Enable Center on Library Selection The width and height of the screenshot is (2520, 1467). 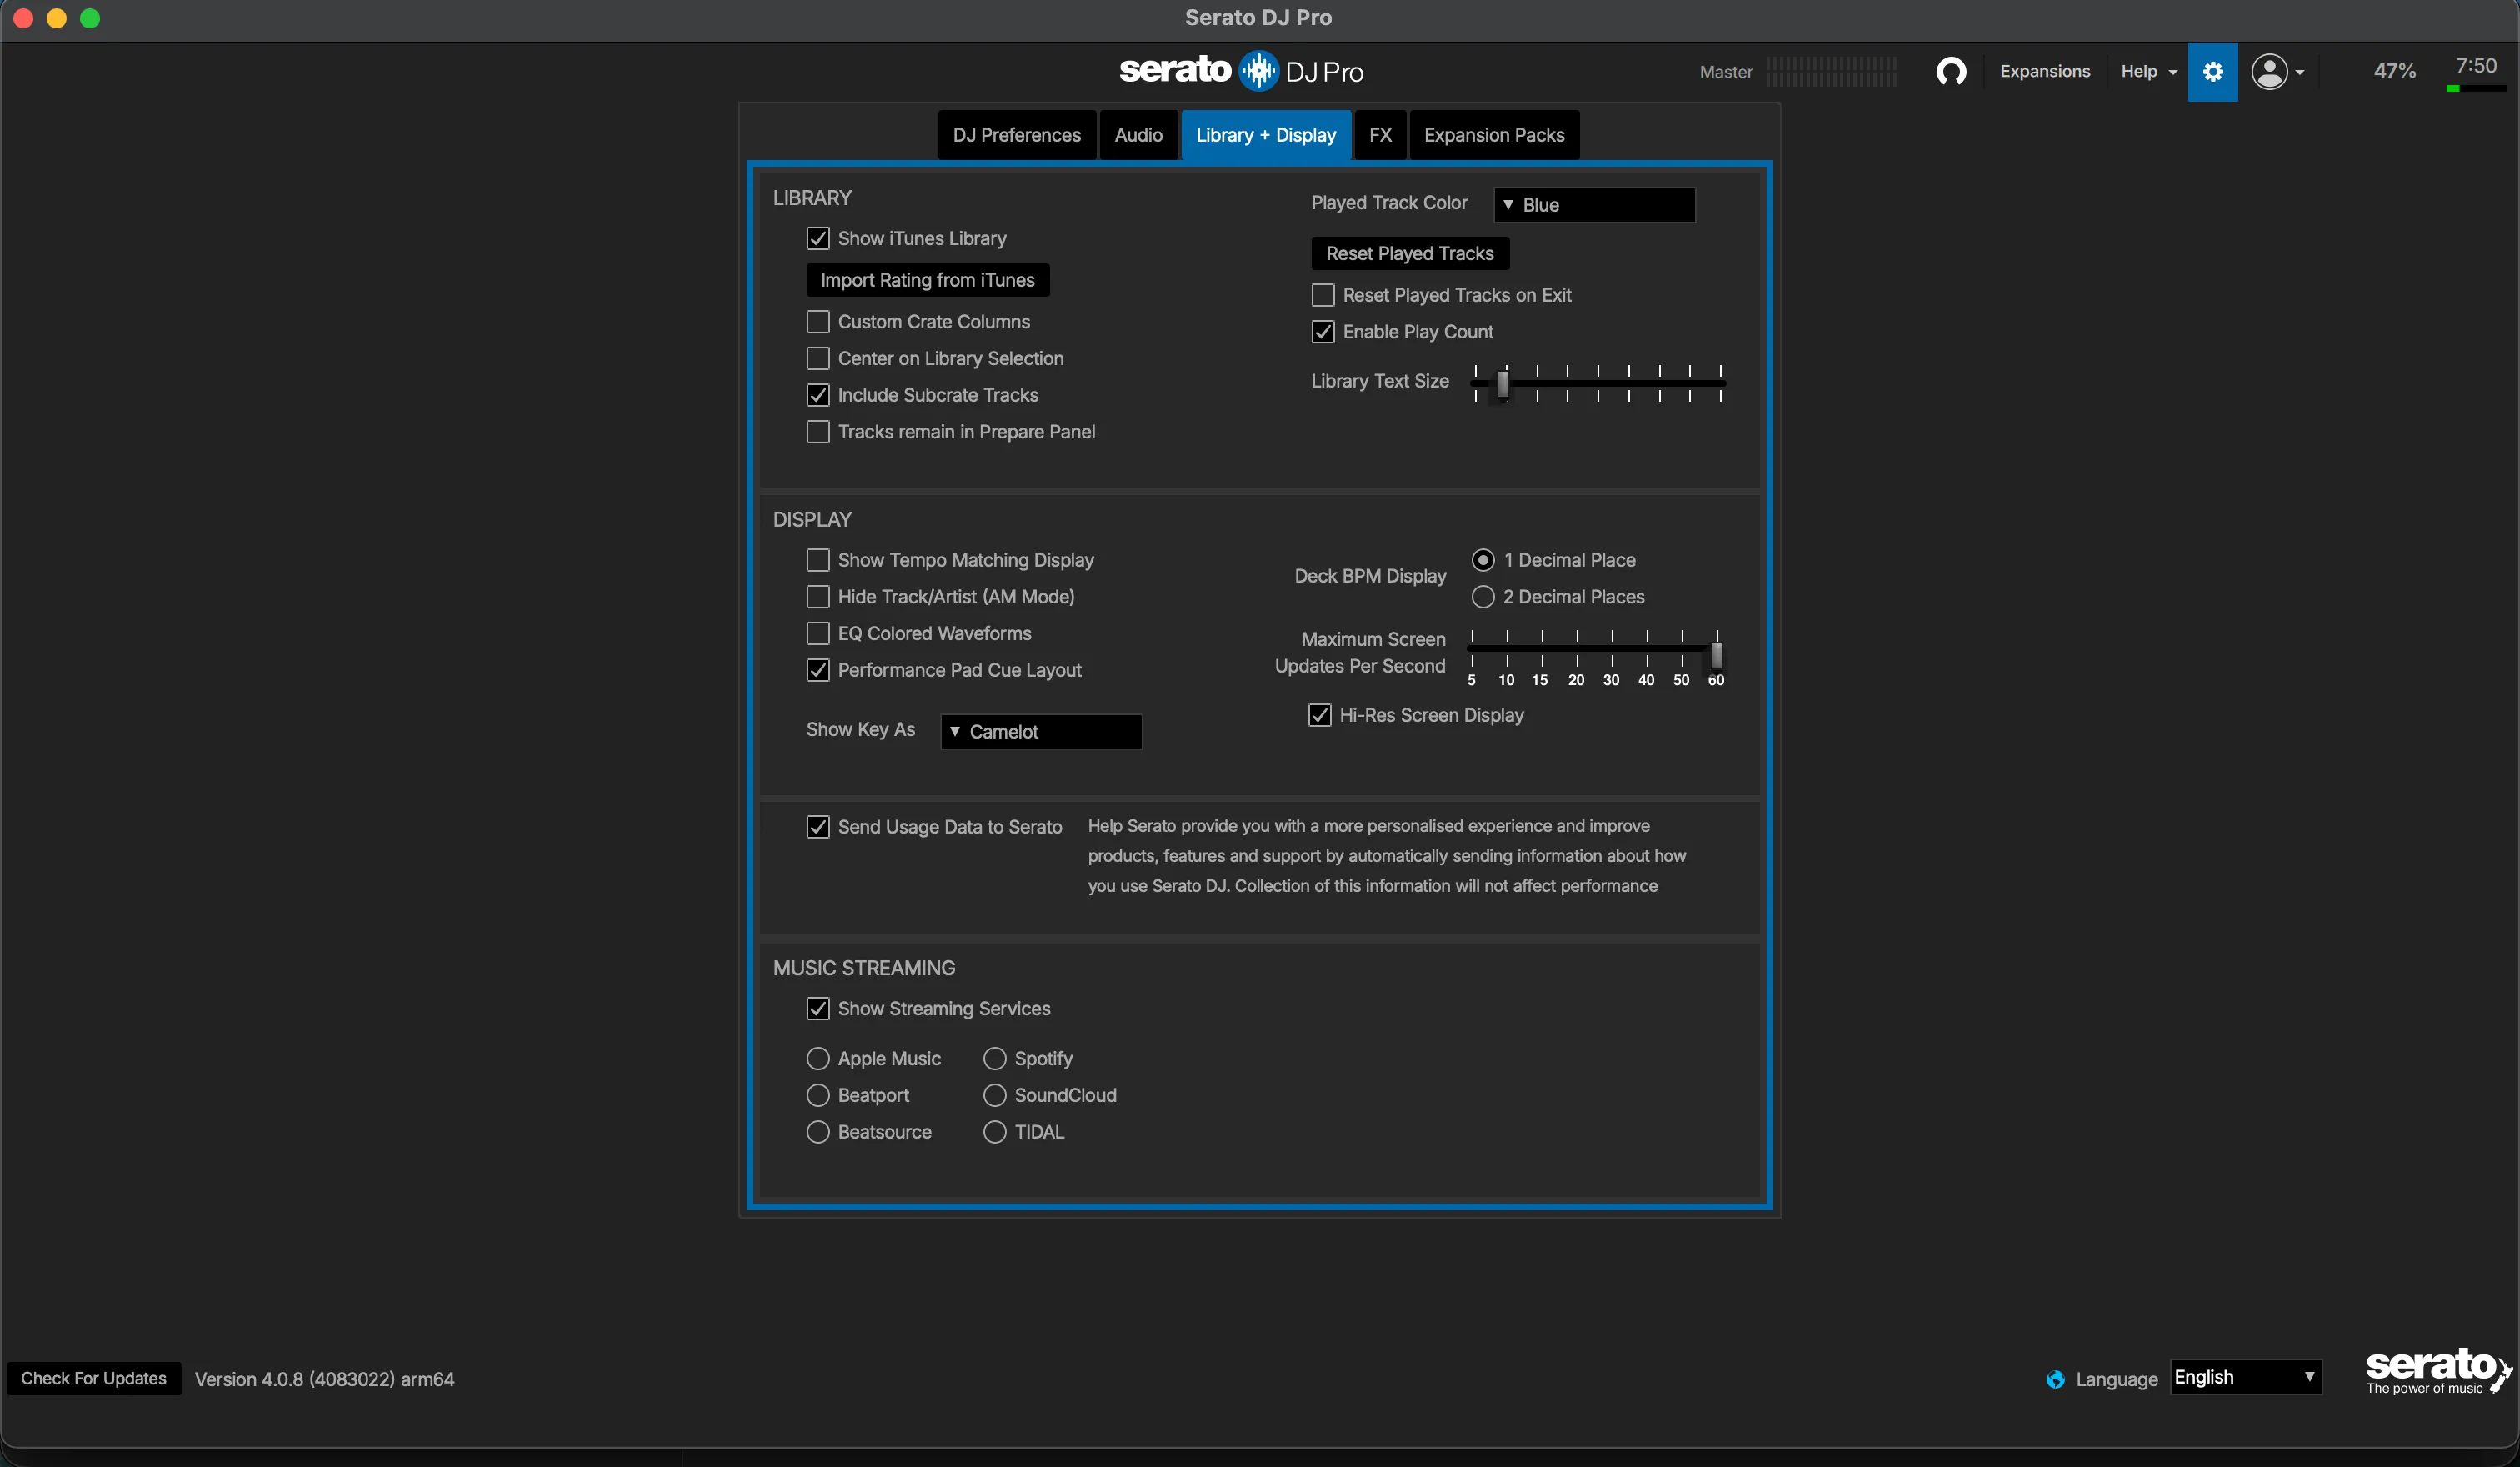[x=818, y=358]
